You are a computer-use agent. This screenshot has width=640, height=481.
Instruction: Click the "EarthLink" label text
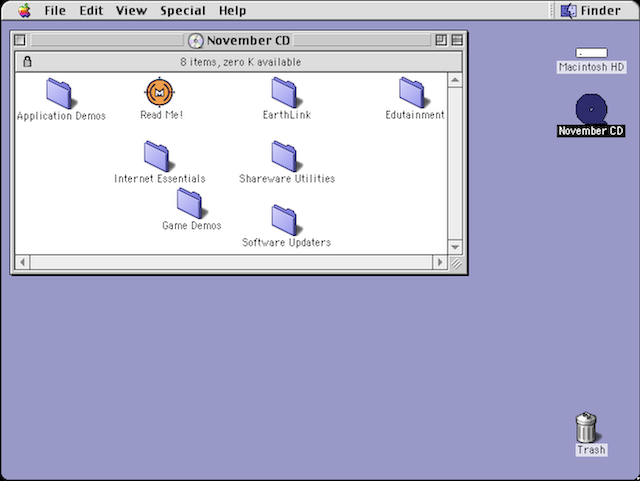(x=287, y=115)
